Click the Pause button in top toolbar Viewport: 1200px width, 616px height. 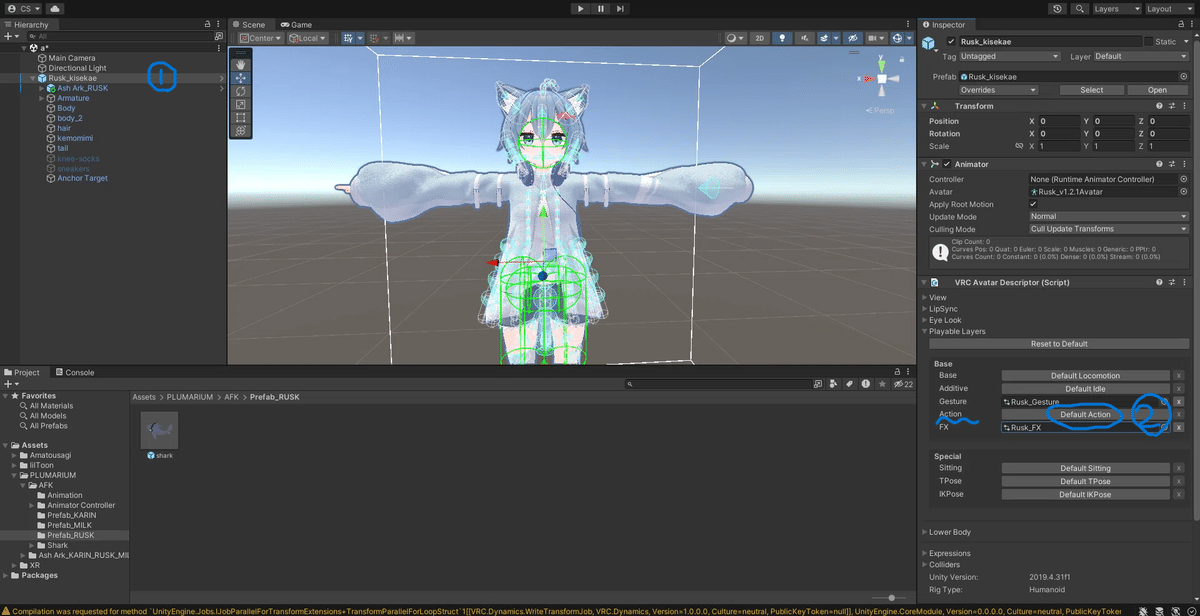point(601,8)
